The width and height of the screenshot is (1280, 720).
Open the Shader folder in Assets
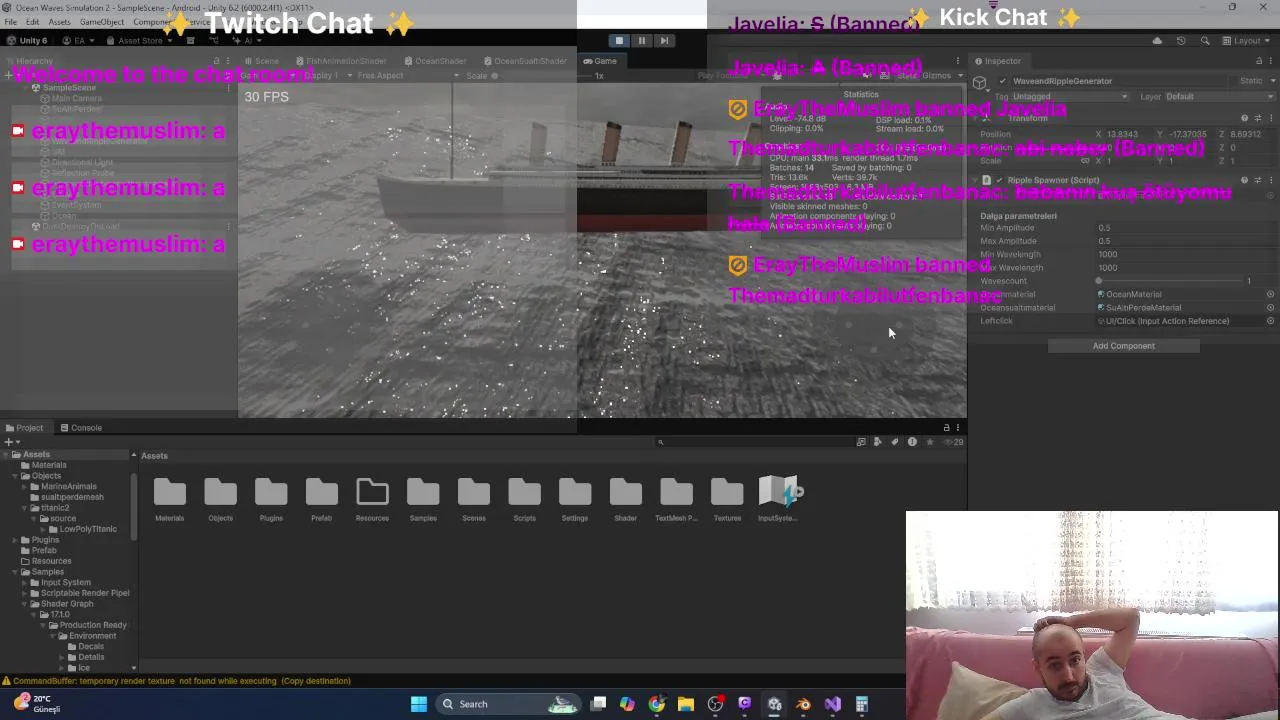pyautogui.click(x=625, y=499)
